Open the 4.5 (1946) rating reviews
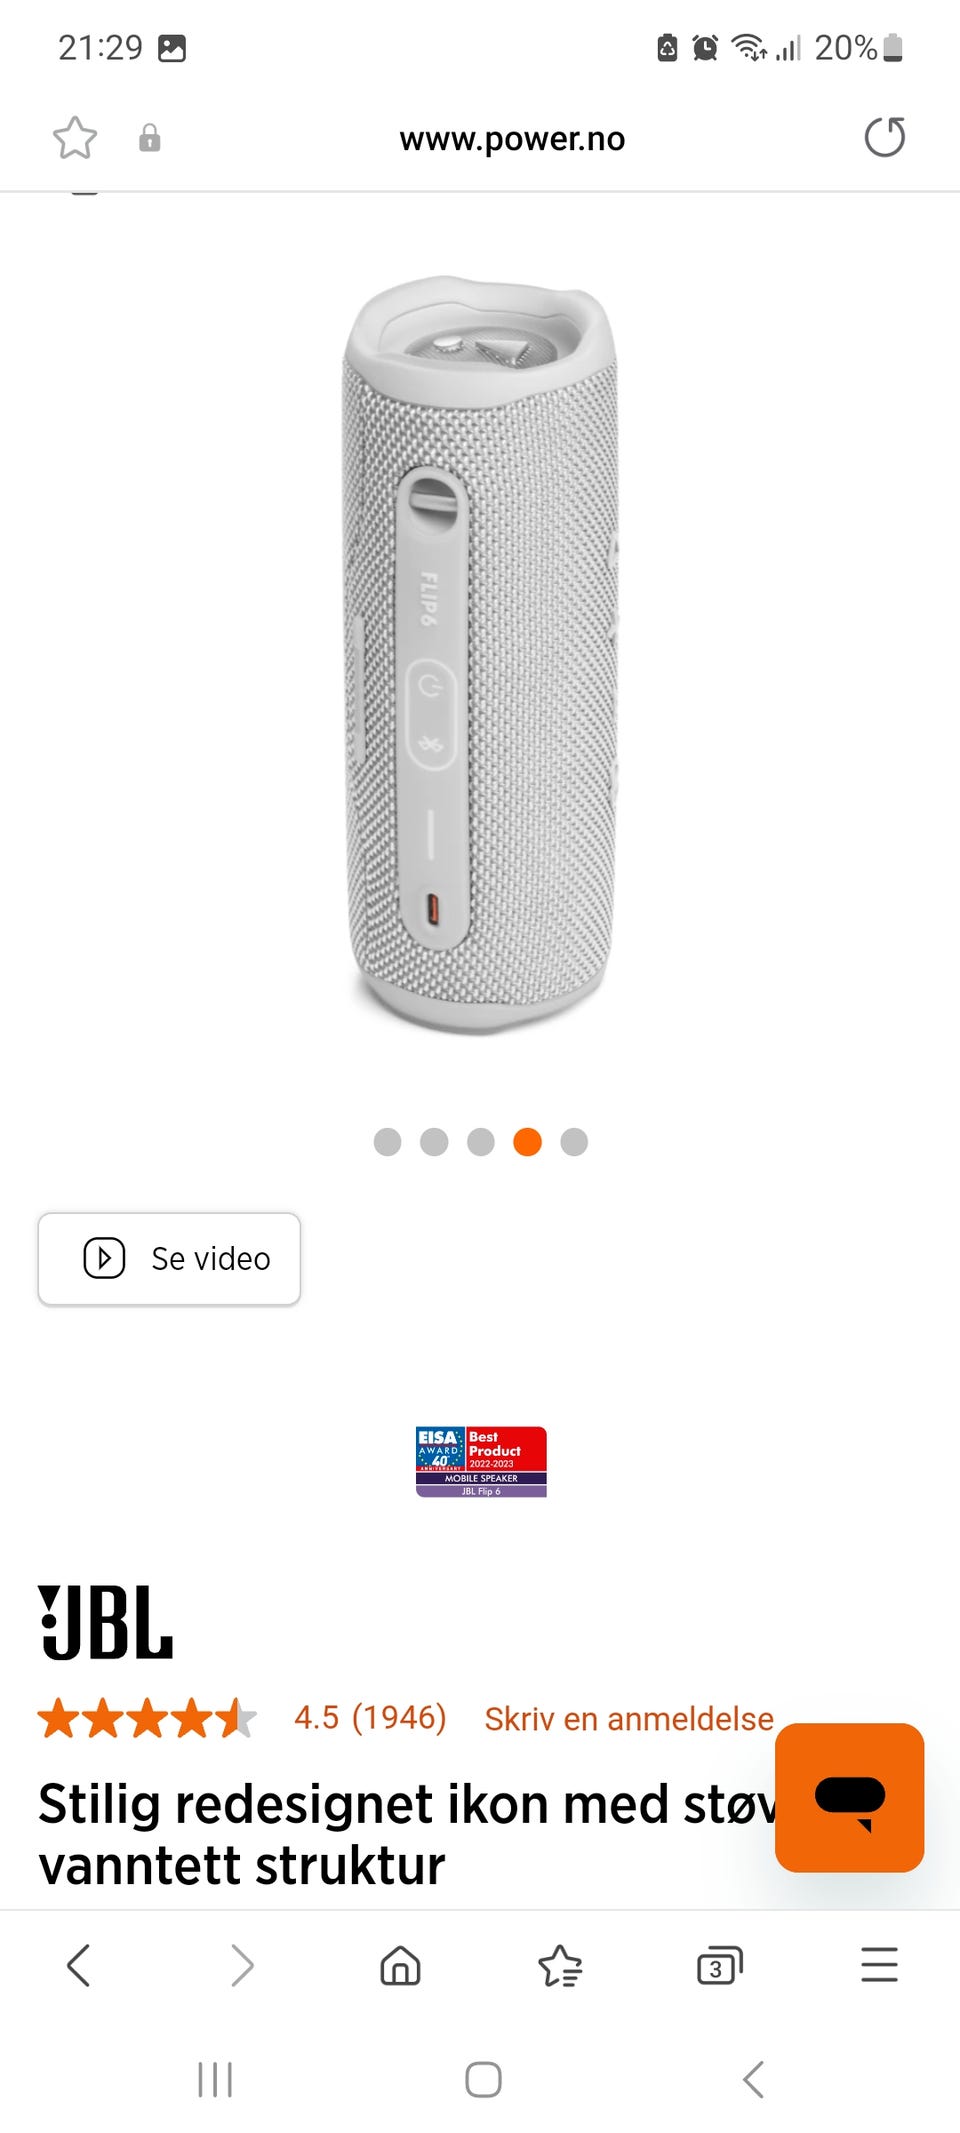The height and width of the screenshot is (2133, 960). point(370,1717)
